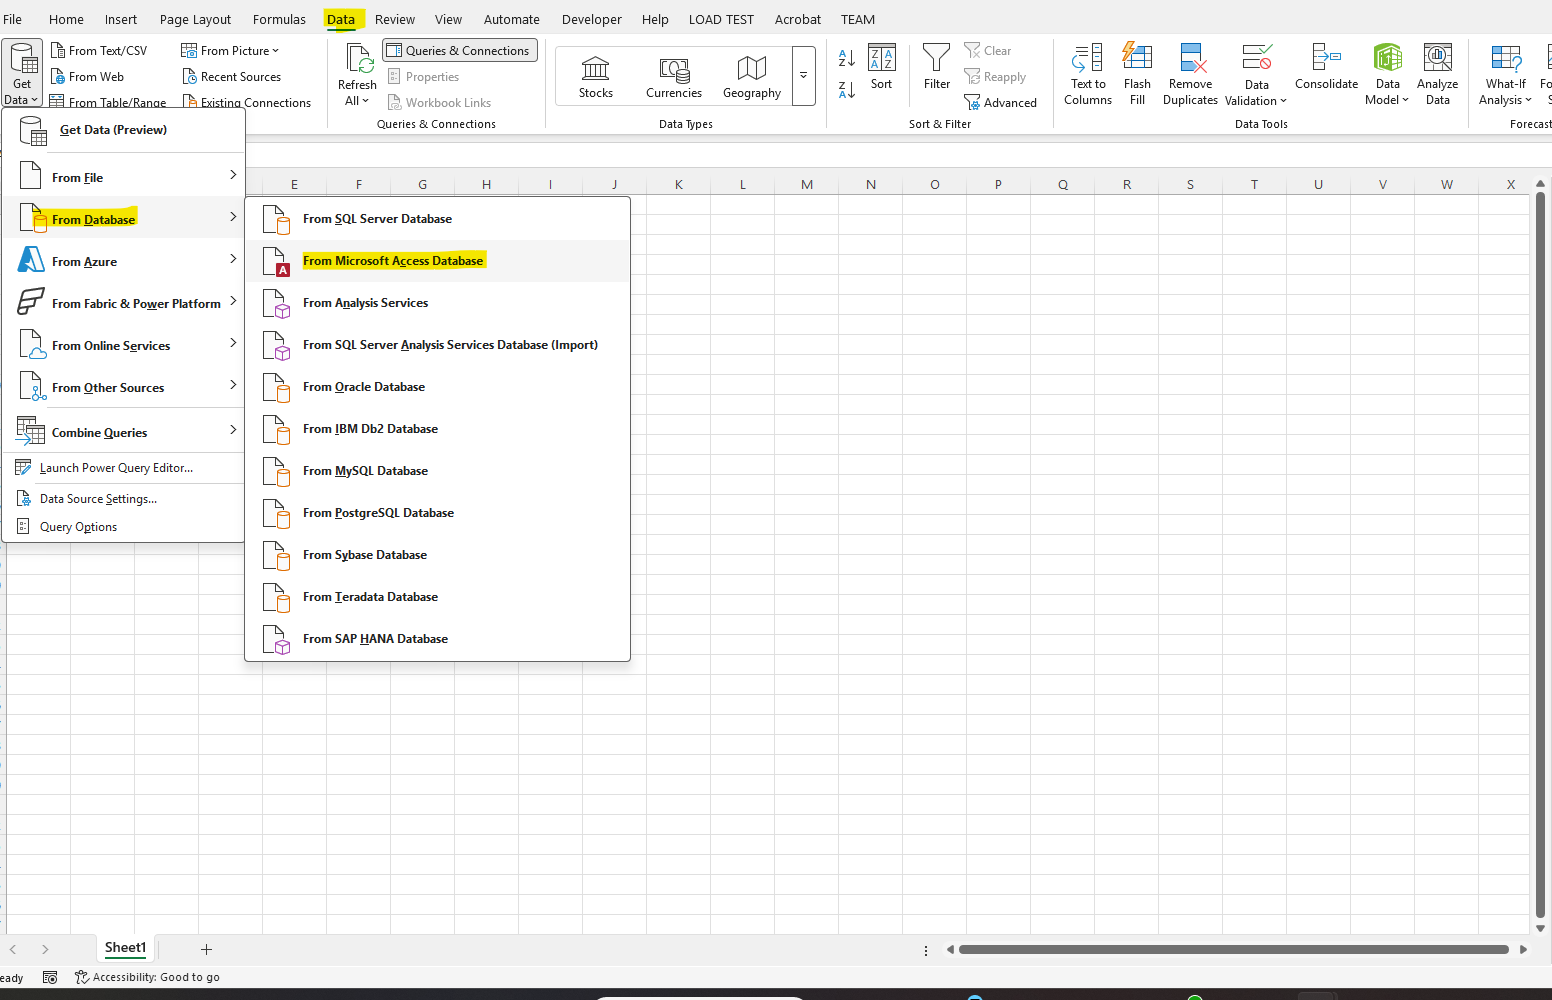The width and height of the screenshot is (1552, 1000).
Task: Select column T header
Action: (1254, 184)
